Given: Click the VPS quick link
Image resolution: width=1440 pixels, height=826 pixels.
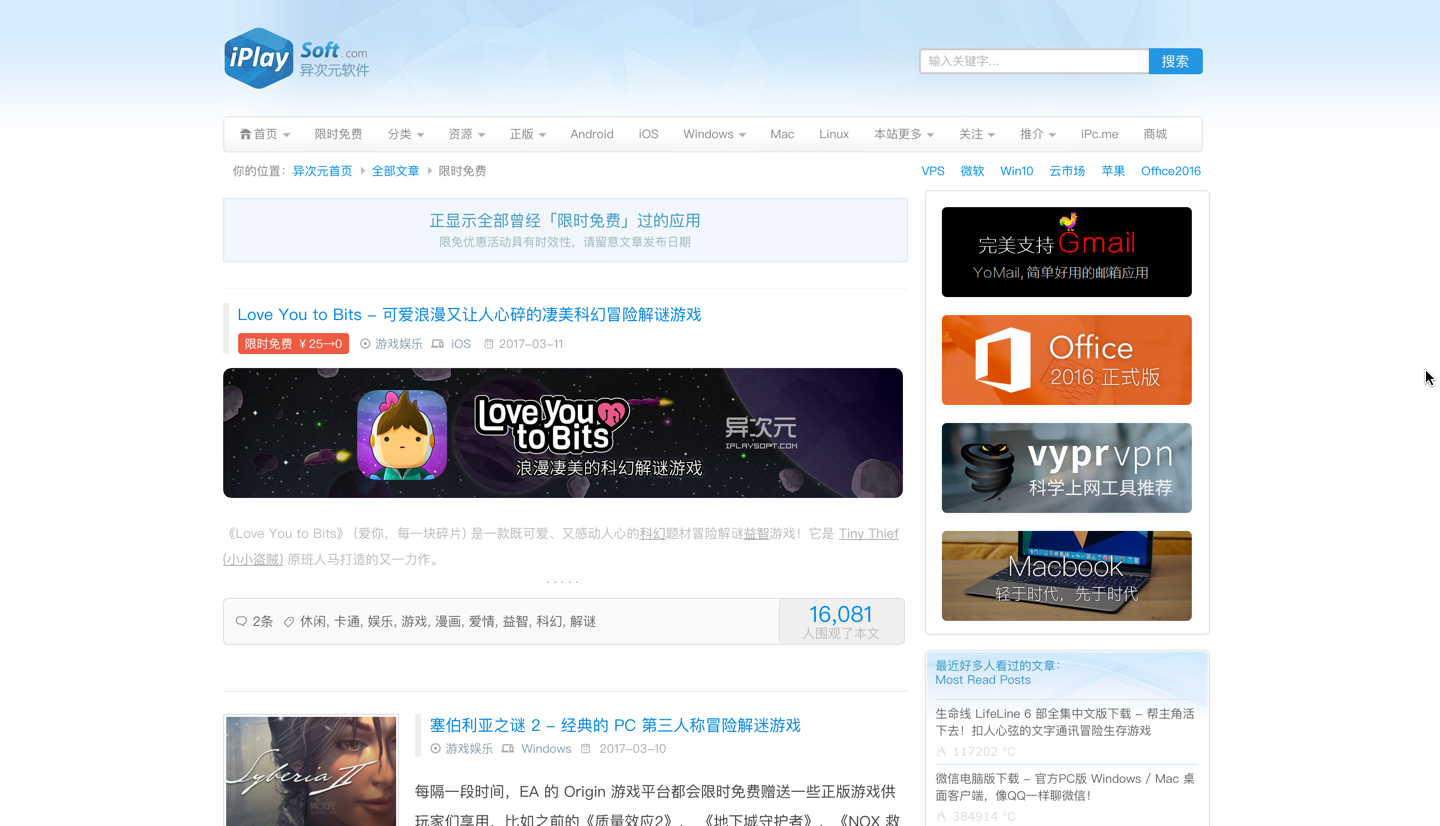Looking at the screenshot, I should click(x=933, y=171).
